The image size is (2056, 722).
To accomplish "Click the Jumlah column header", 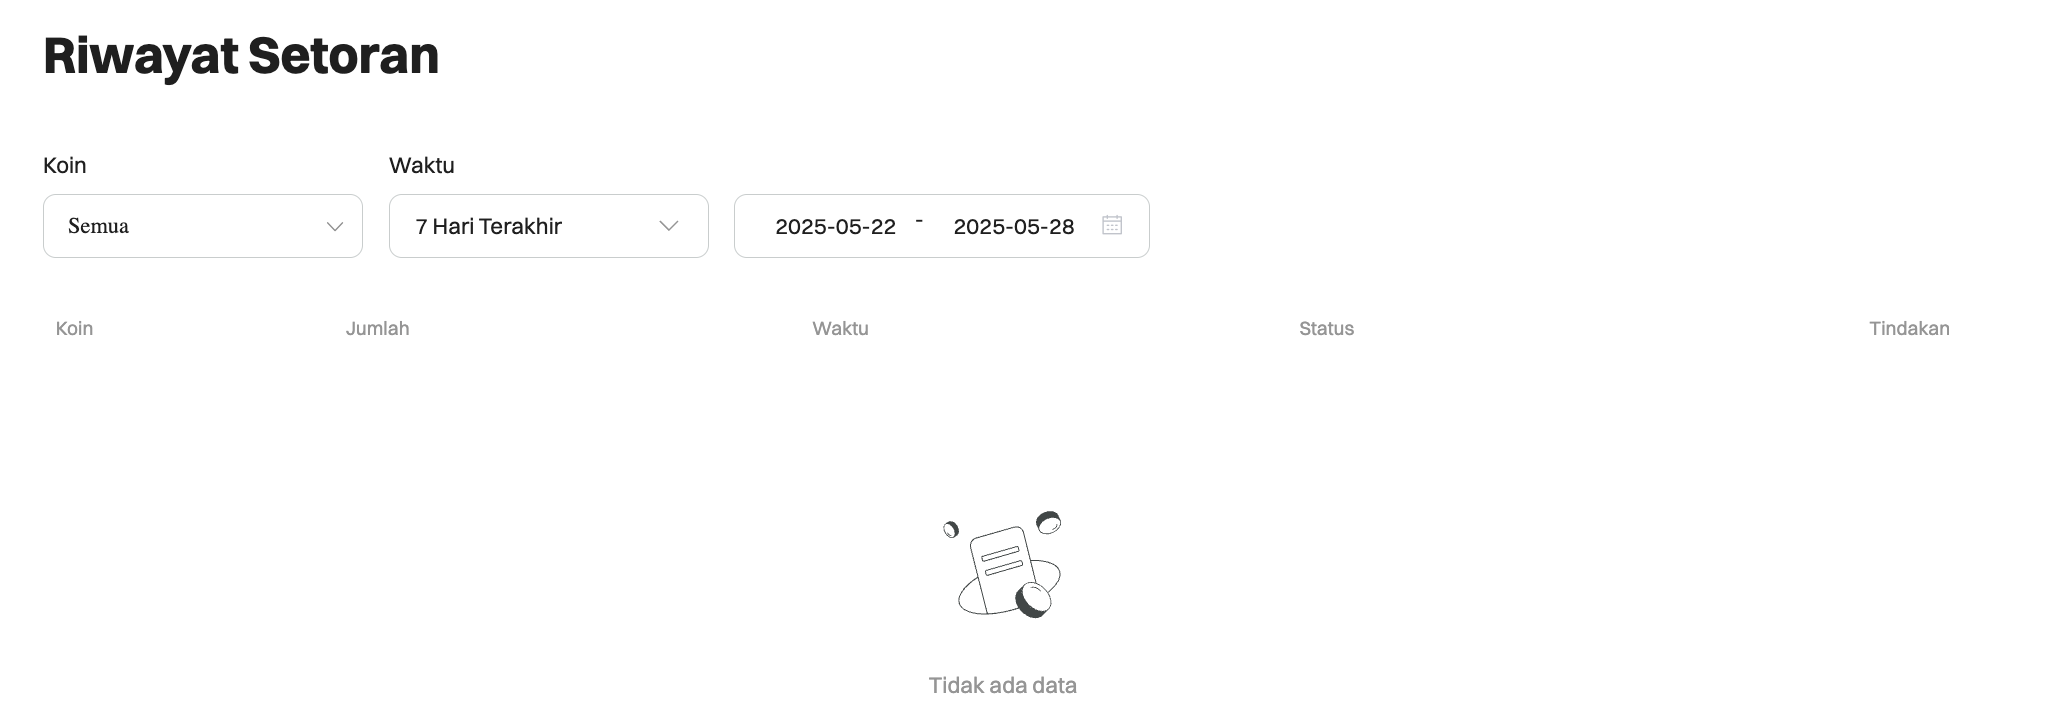I will (377, 329).
